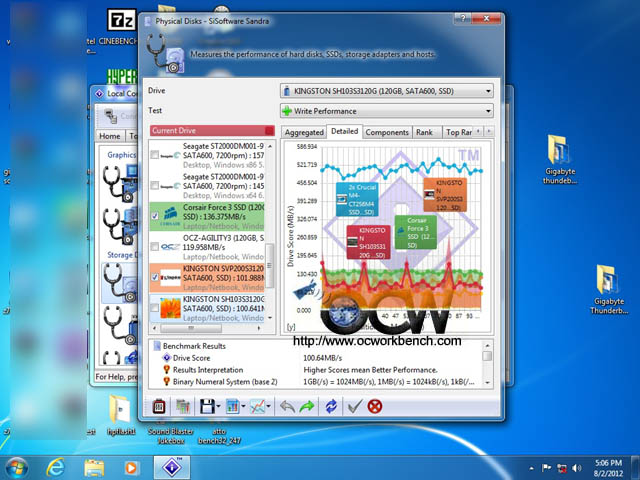This screenshot has width=640, height=480.
Task: Click the drive list vertical scrollbar thumb
Action: point(269,265)
